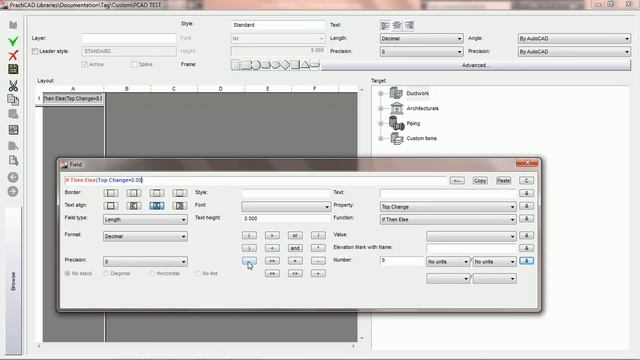
Task: Click the backspace arrow button in Field dialog
Action: 457,180
